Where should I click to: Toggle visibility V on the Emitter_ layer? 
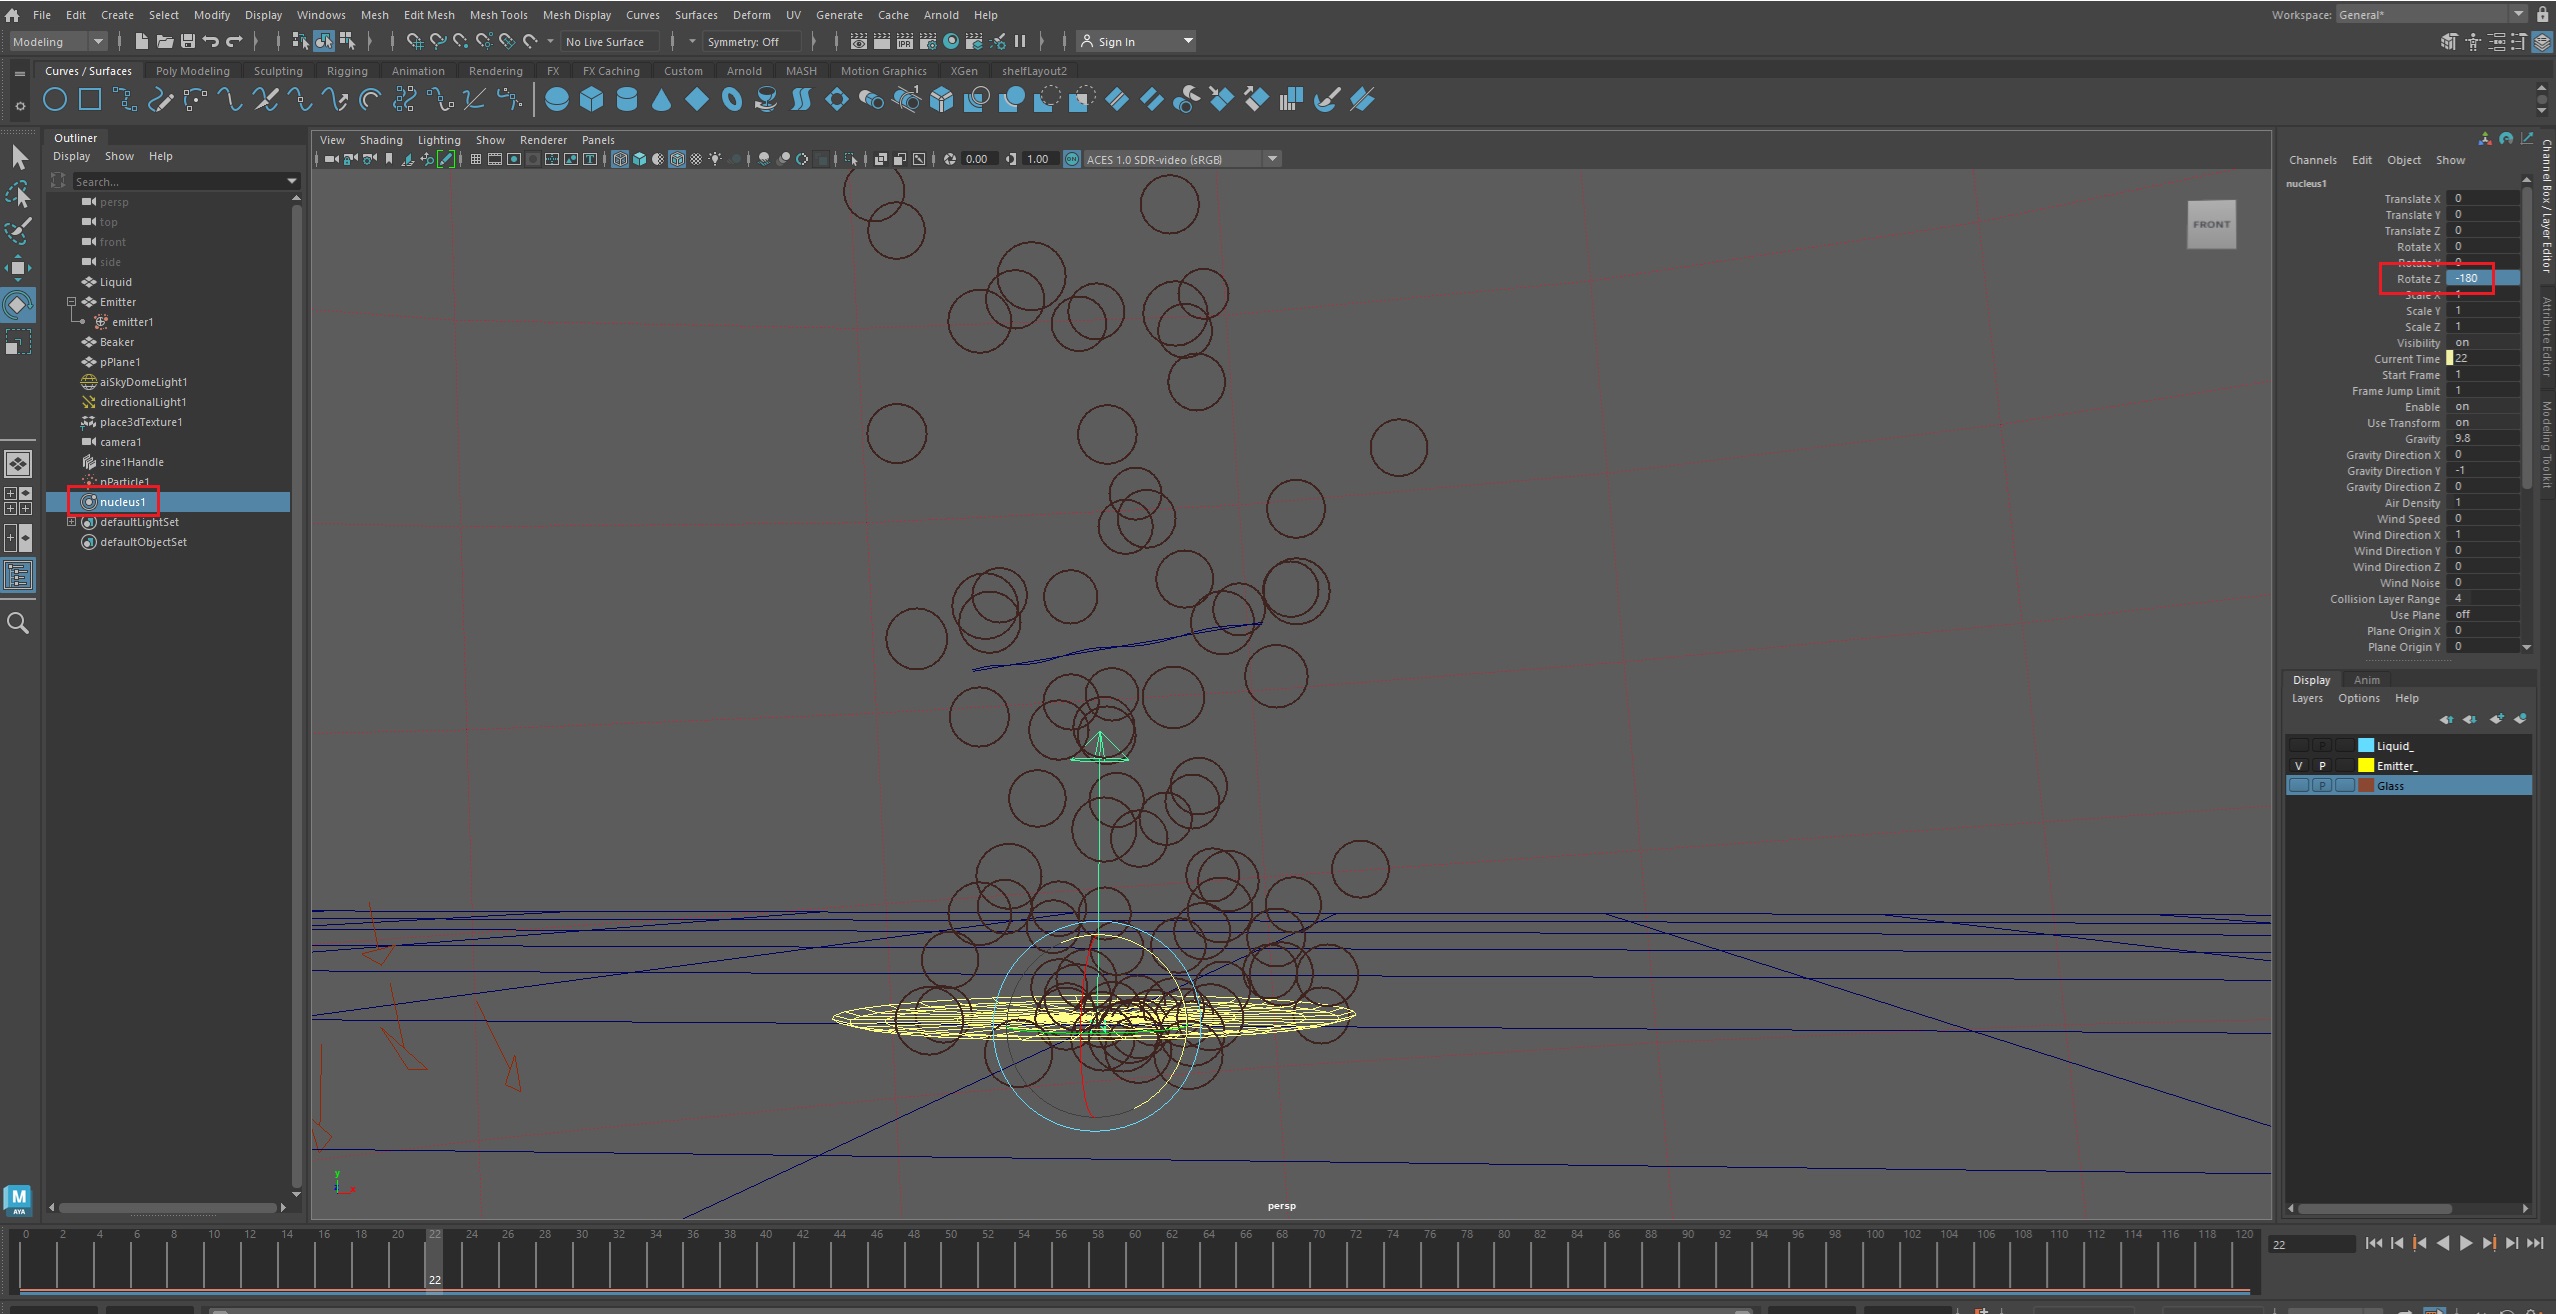point(2298,765)
